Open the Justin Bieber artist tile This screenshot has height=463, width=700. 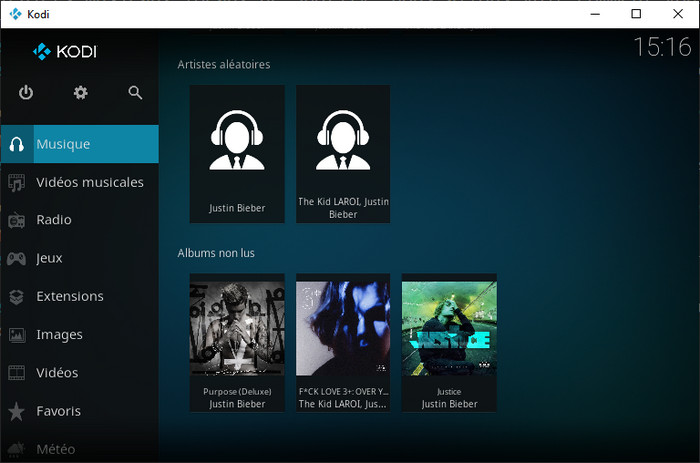tap(237, 154)
